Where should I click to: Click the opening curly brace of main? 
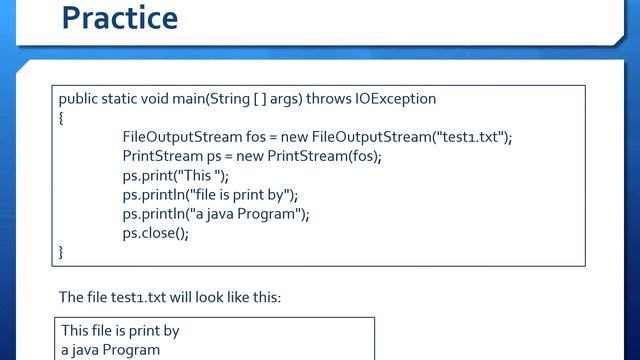pyautogui.click(x=61, y=118)
